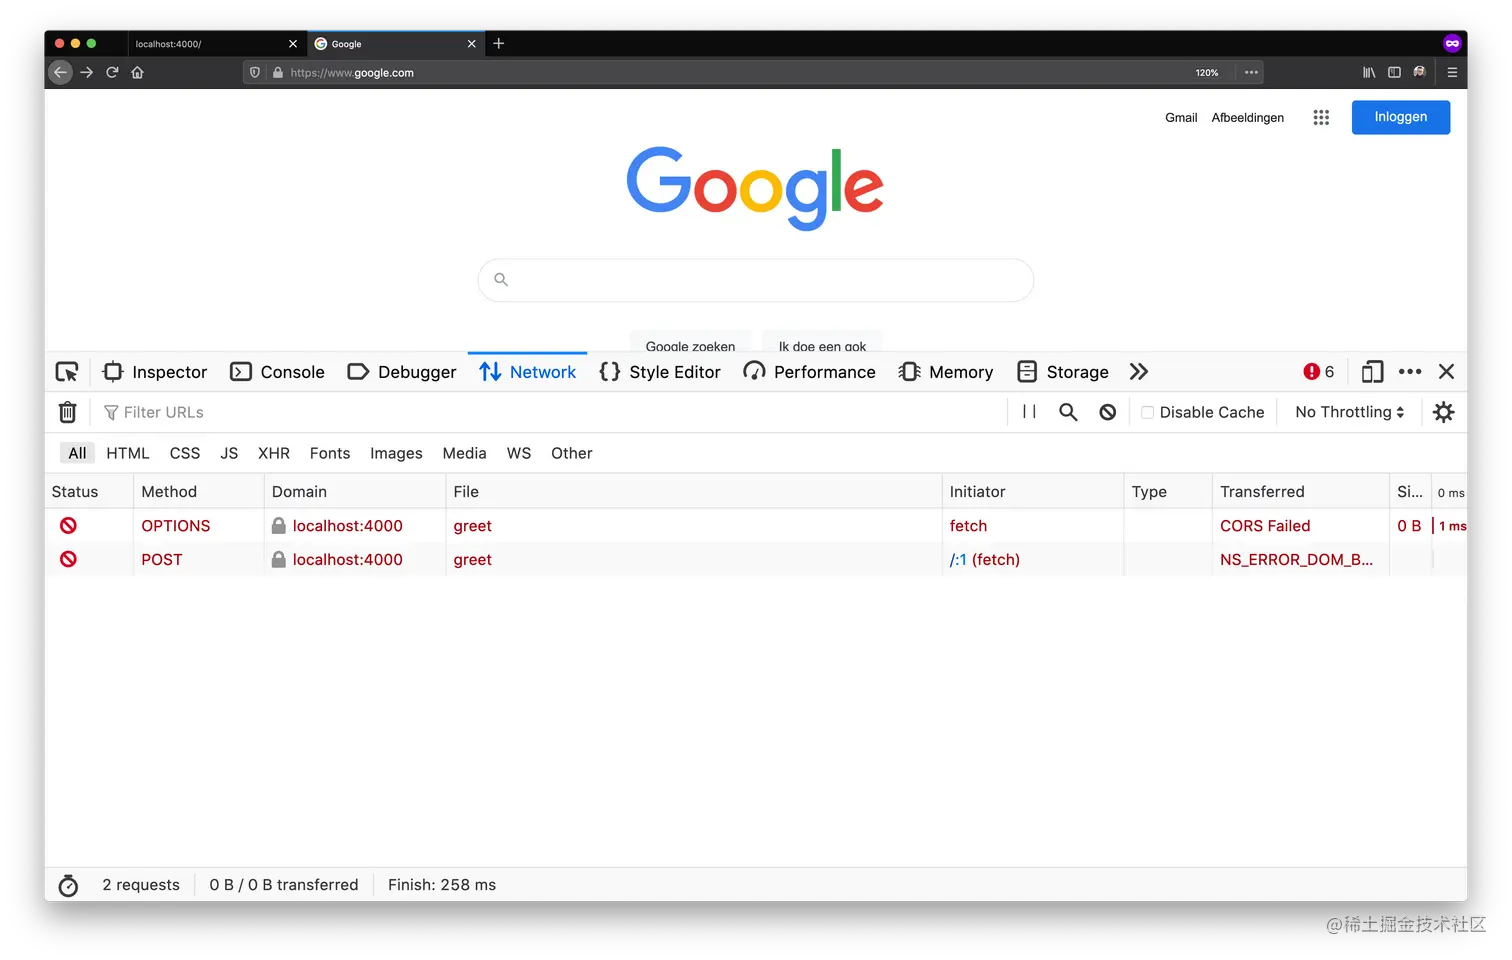Go forward with browser forward arrow
Image resolution: width=1512 pixels, height=960 pixels.
[86, 72]
